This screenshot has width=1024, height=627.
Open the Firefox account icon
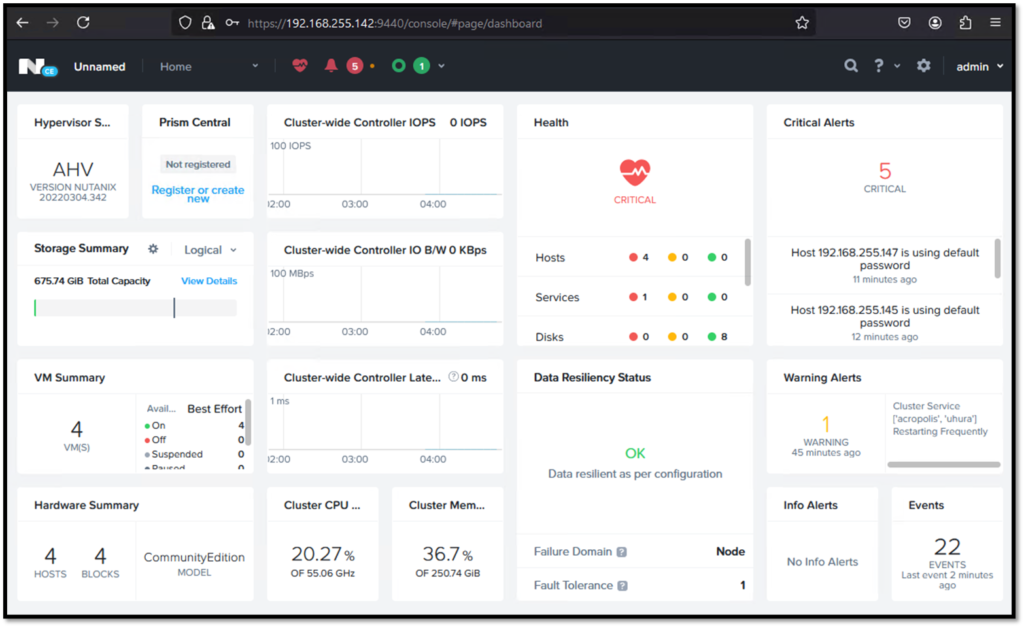pyautogui.click(x=935, y=23)
